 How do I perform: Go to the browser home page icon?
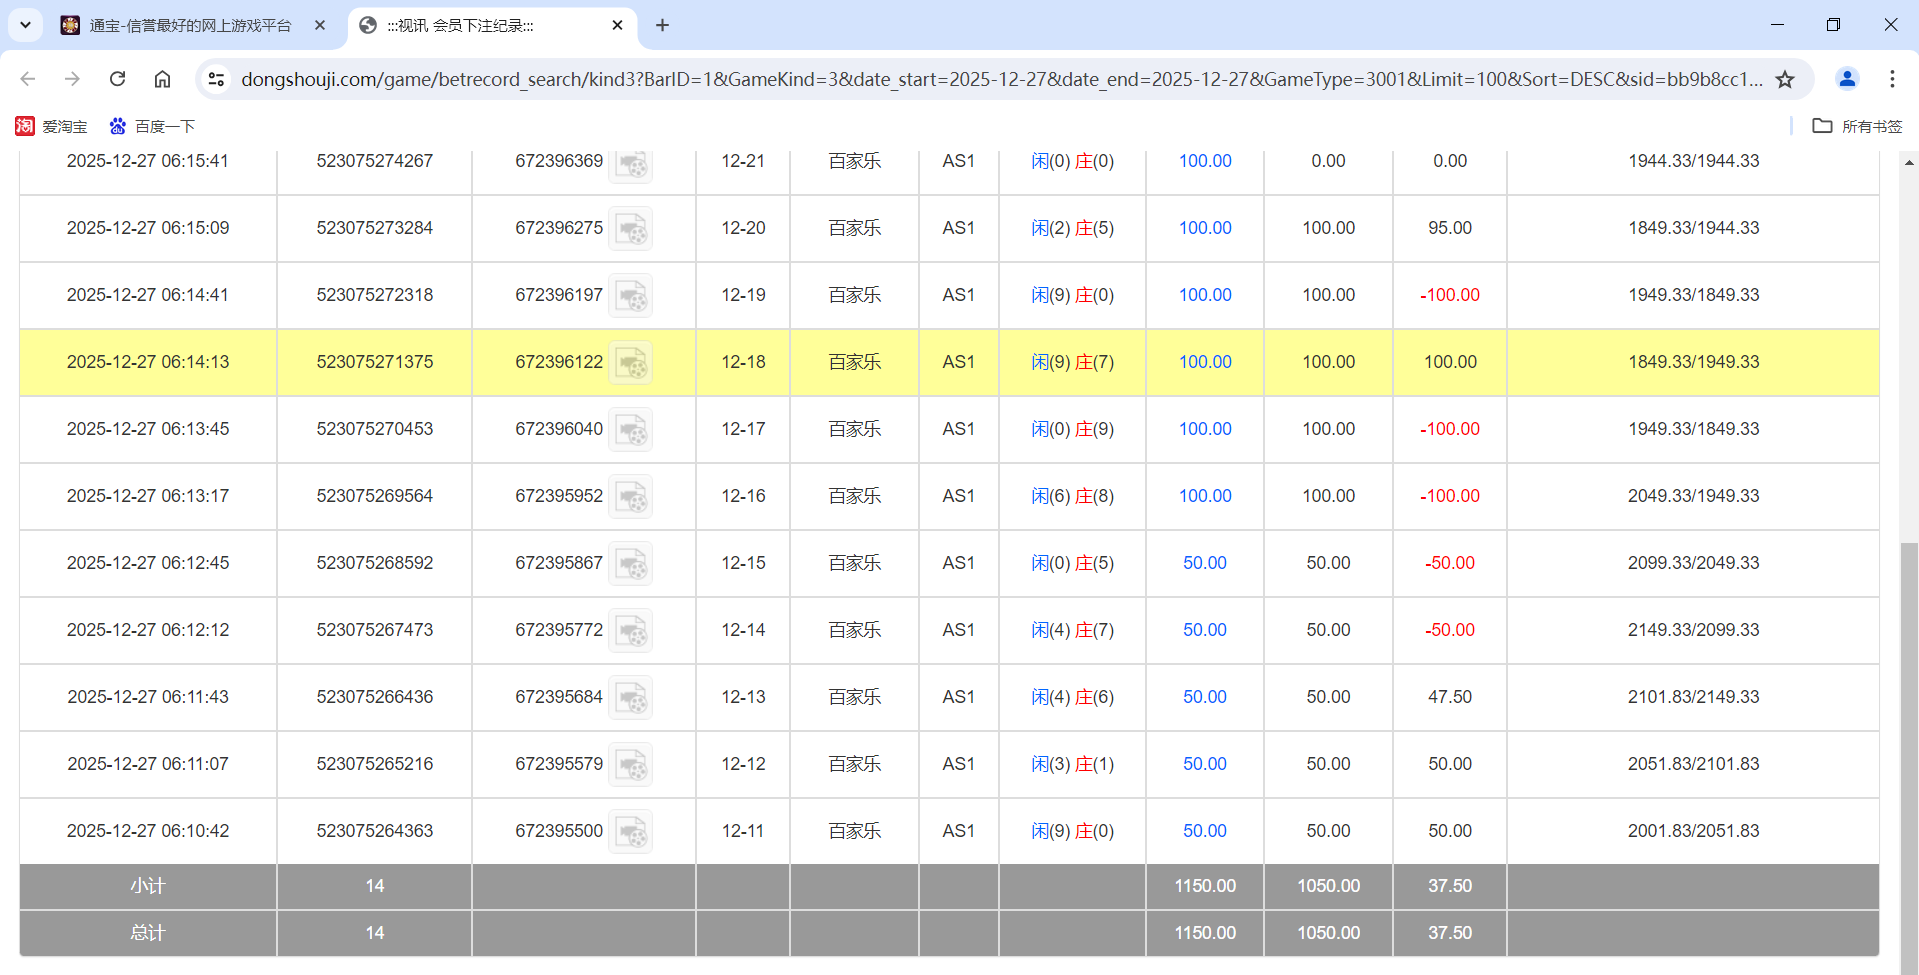162,79
